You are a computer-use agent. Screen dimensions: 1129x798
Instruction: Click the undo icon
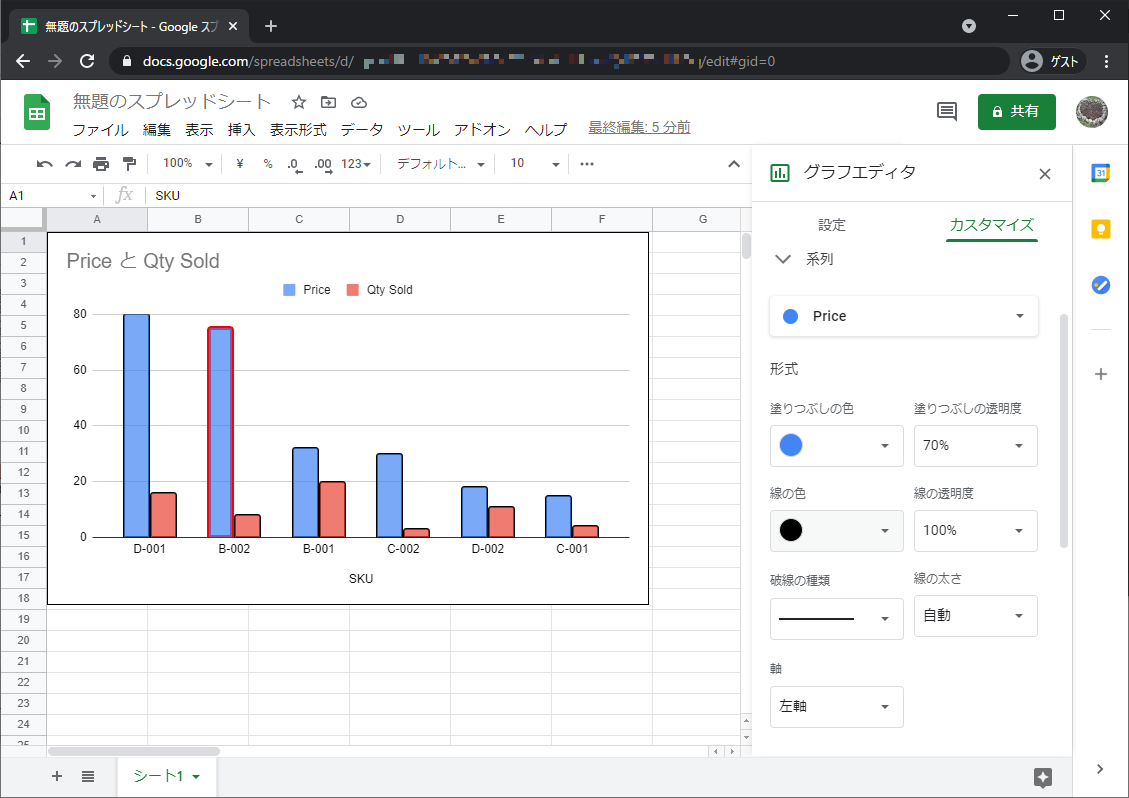44,162
